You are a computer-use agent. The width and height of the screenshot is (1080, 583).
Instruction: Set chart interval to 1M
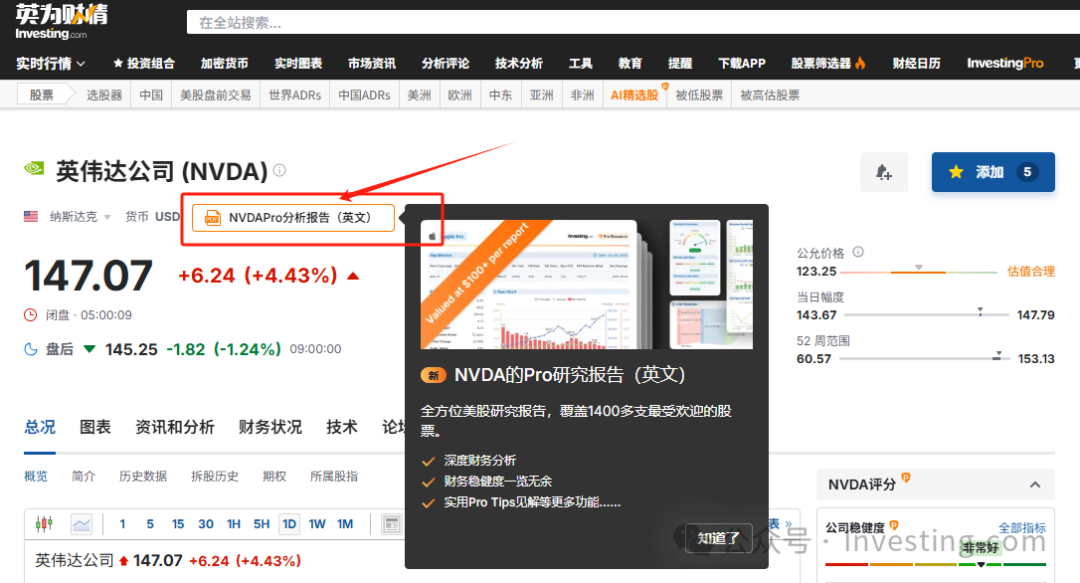[345, 524]
